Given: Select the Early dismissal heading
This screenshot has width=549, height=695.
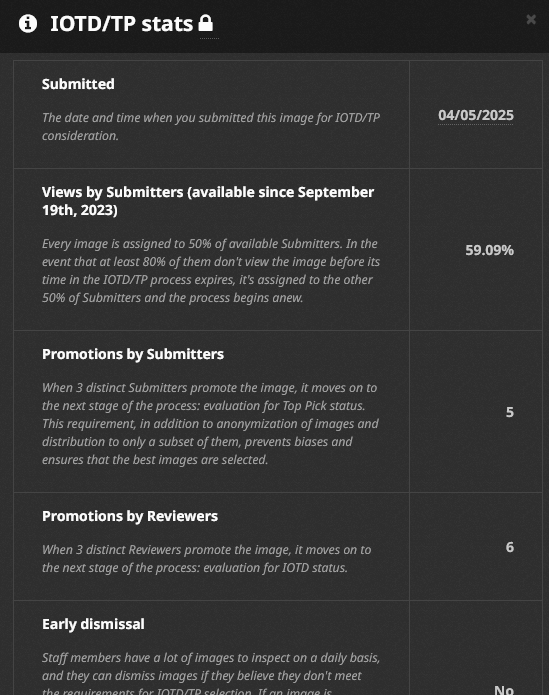Looking at the screenshot, I should click(x=93, y=624).
